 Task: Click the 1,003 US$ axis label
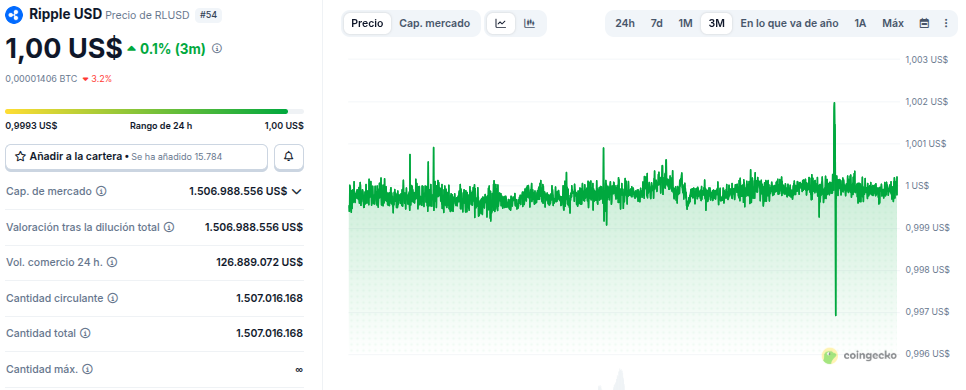[927, 60]
